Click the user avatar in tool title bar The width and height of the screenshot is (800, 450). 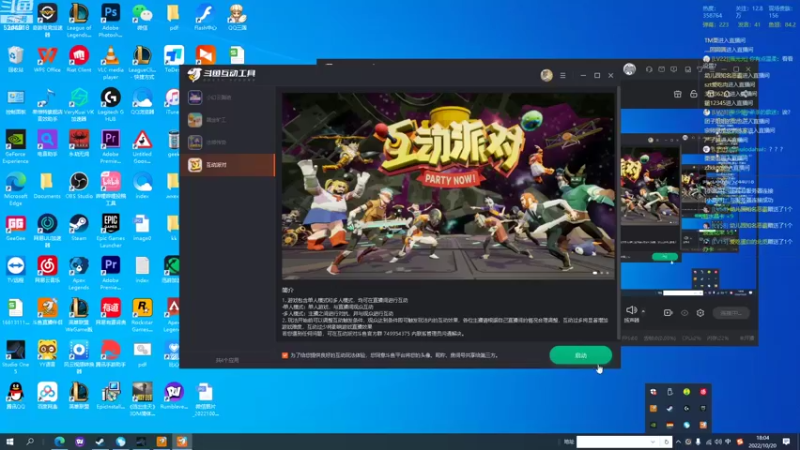pos(546,75)
